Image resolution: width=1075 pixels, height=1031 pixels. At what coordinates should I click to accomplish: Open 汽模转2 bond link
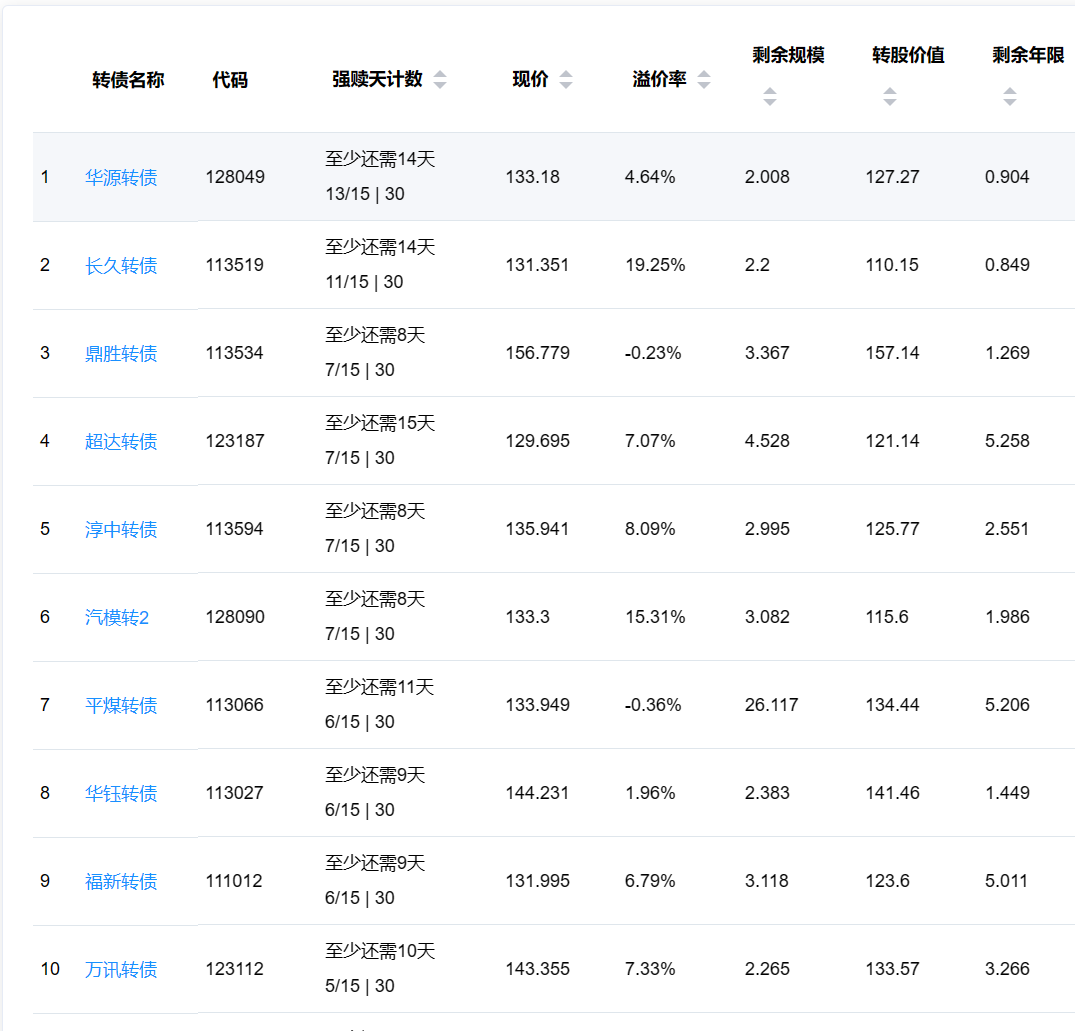click(117, 618)
